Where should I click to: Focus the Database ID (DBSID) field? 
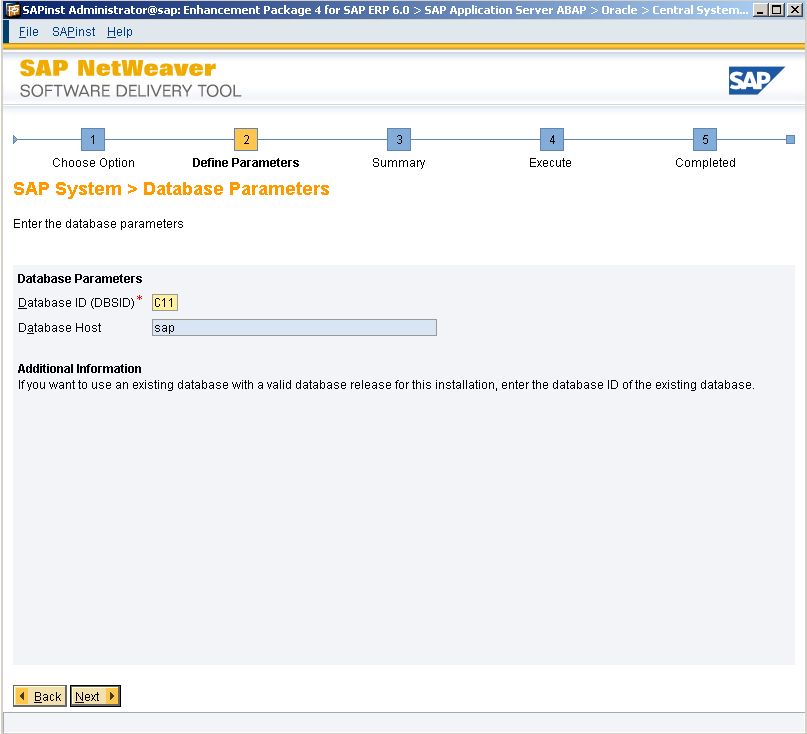click(x=165, y=303)
